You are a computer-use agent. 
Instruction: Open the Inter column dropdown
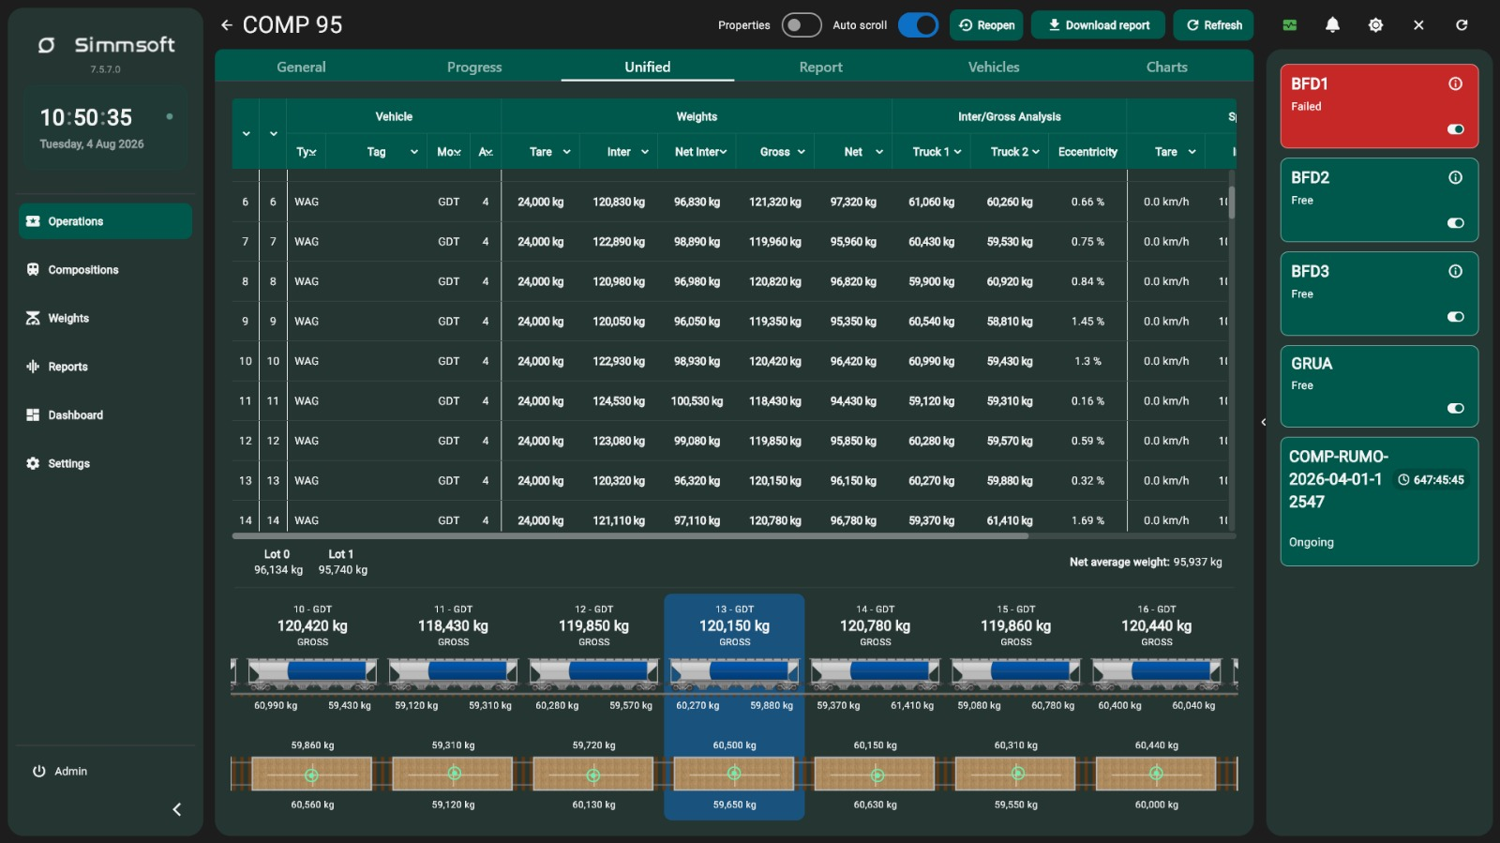tap(645, 152)
